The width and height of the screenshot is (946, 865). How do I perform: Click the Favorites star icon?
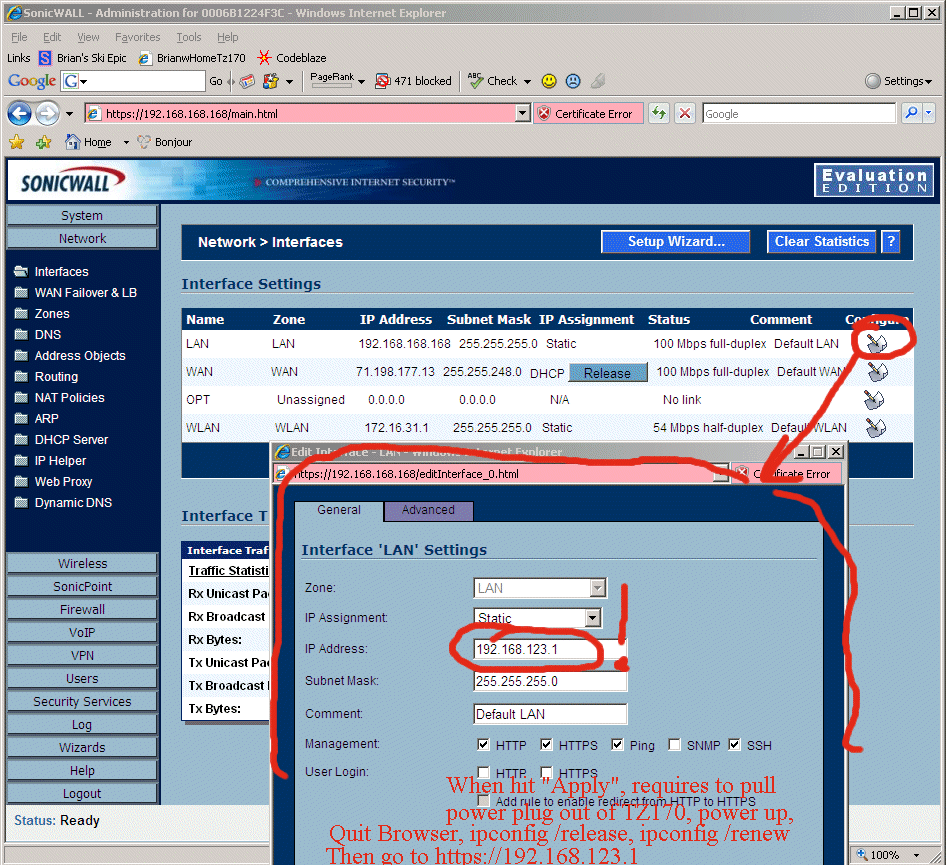(x=16, y=142)
